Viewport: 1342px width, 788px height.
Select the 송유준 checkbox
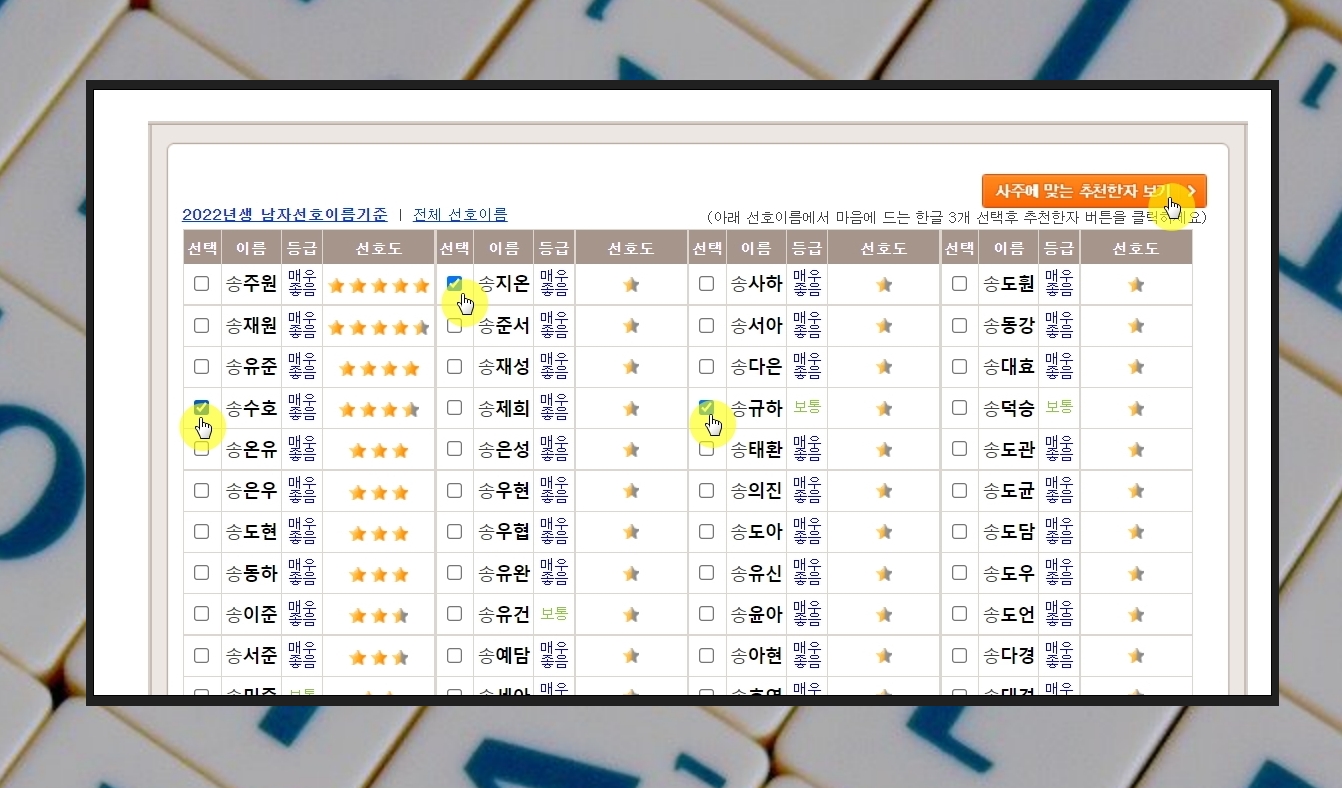(202, 366)
